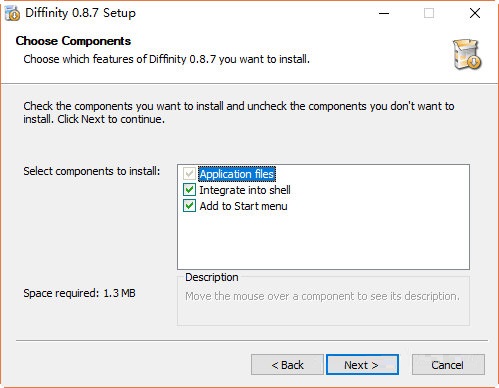This screenshot has height=388, width=499.
Task: Click the Diffinity 0.8.7 Setup title text
Action: [x=81, y=13]
